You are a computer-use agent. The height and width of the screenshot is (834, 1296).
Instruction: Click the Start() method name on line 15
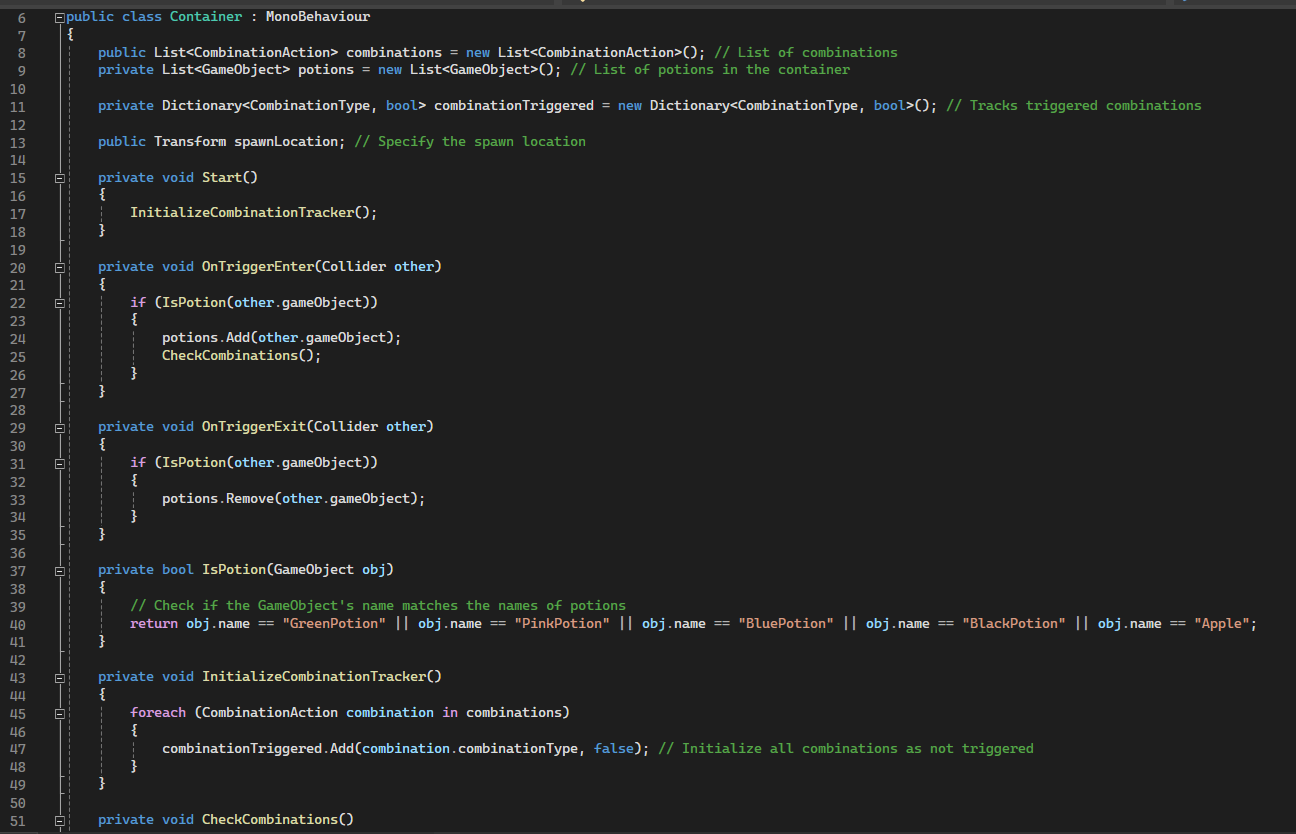tap(222, 177)
